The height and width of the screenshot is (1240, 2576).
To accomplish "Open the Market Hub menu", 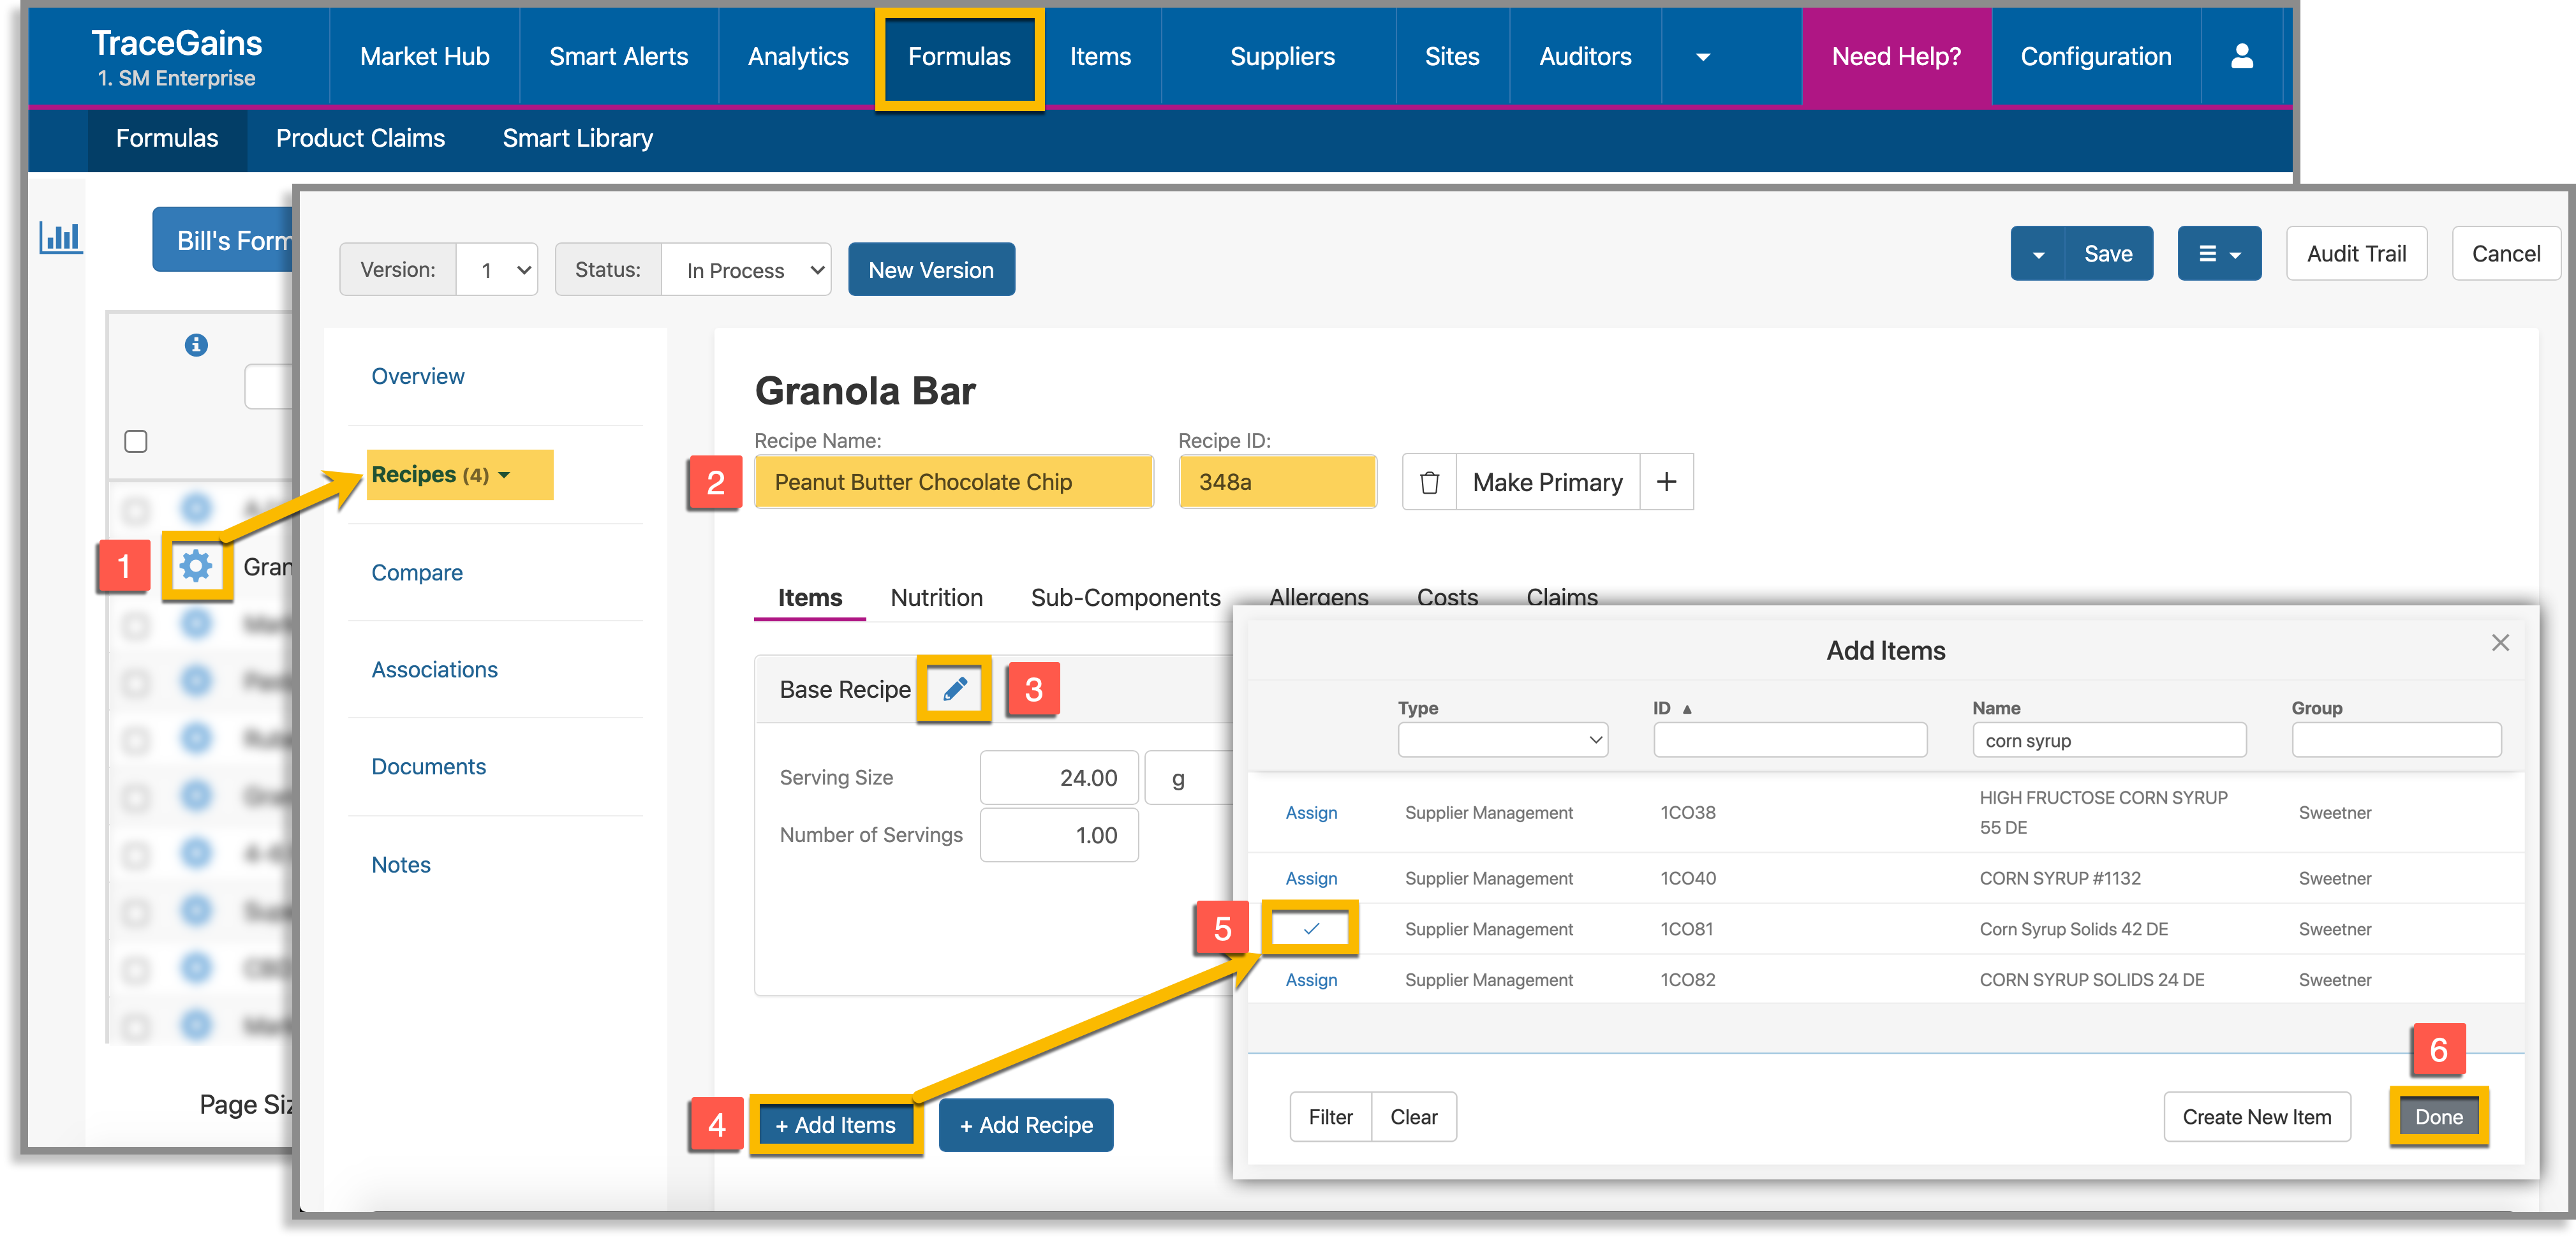I will (x=425, y=57).
